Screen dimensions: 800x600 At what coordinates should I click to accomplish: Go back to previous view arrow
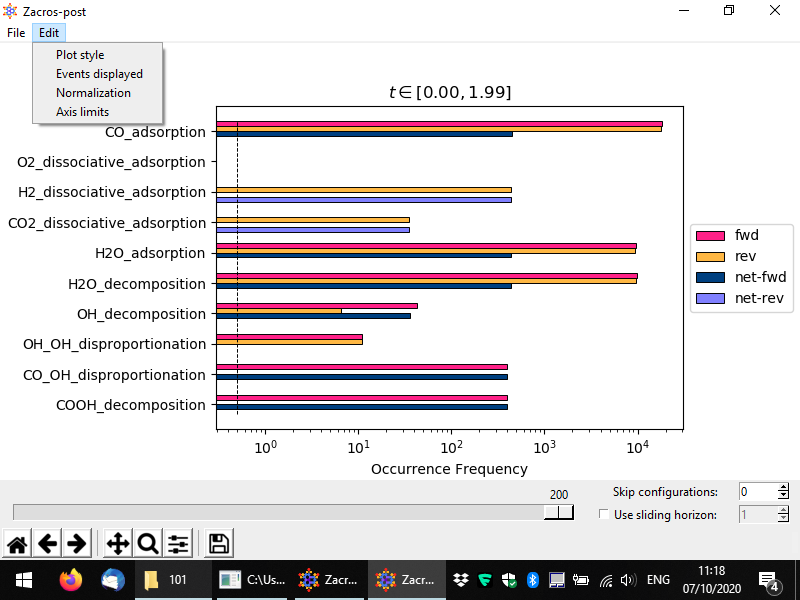(47, 544)
